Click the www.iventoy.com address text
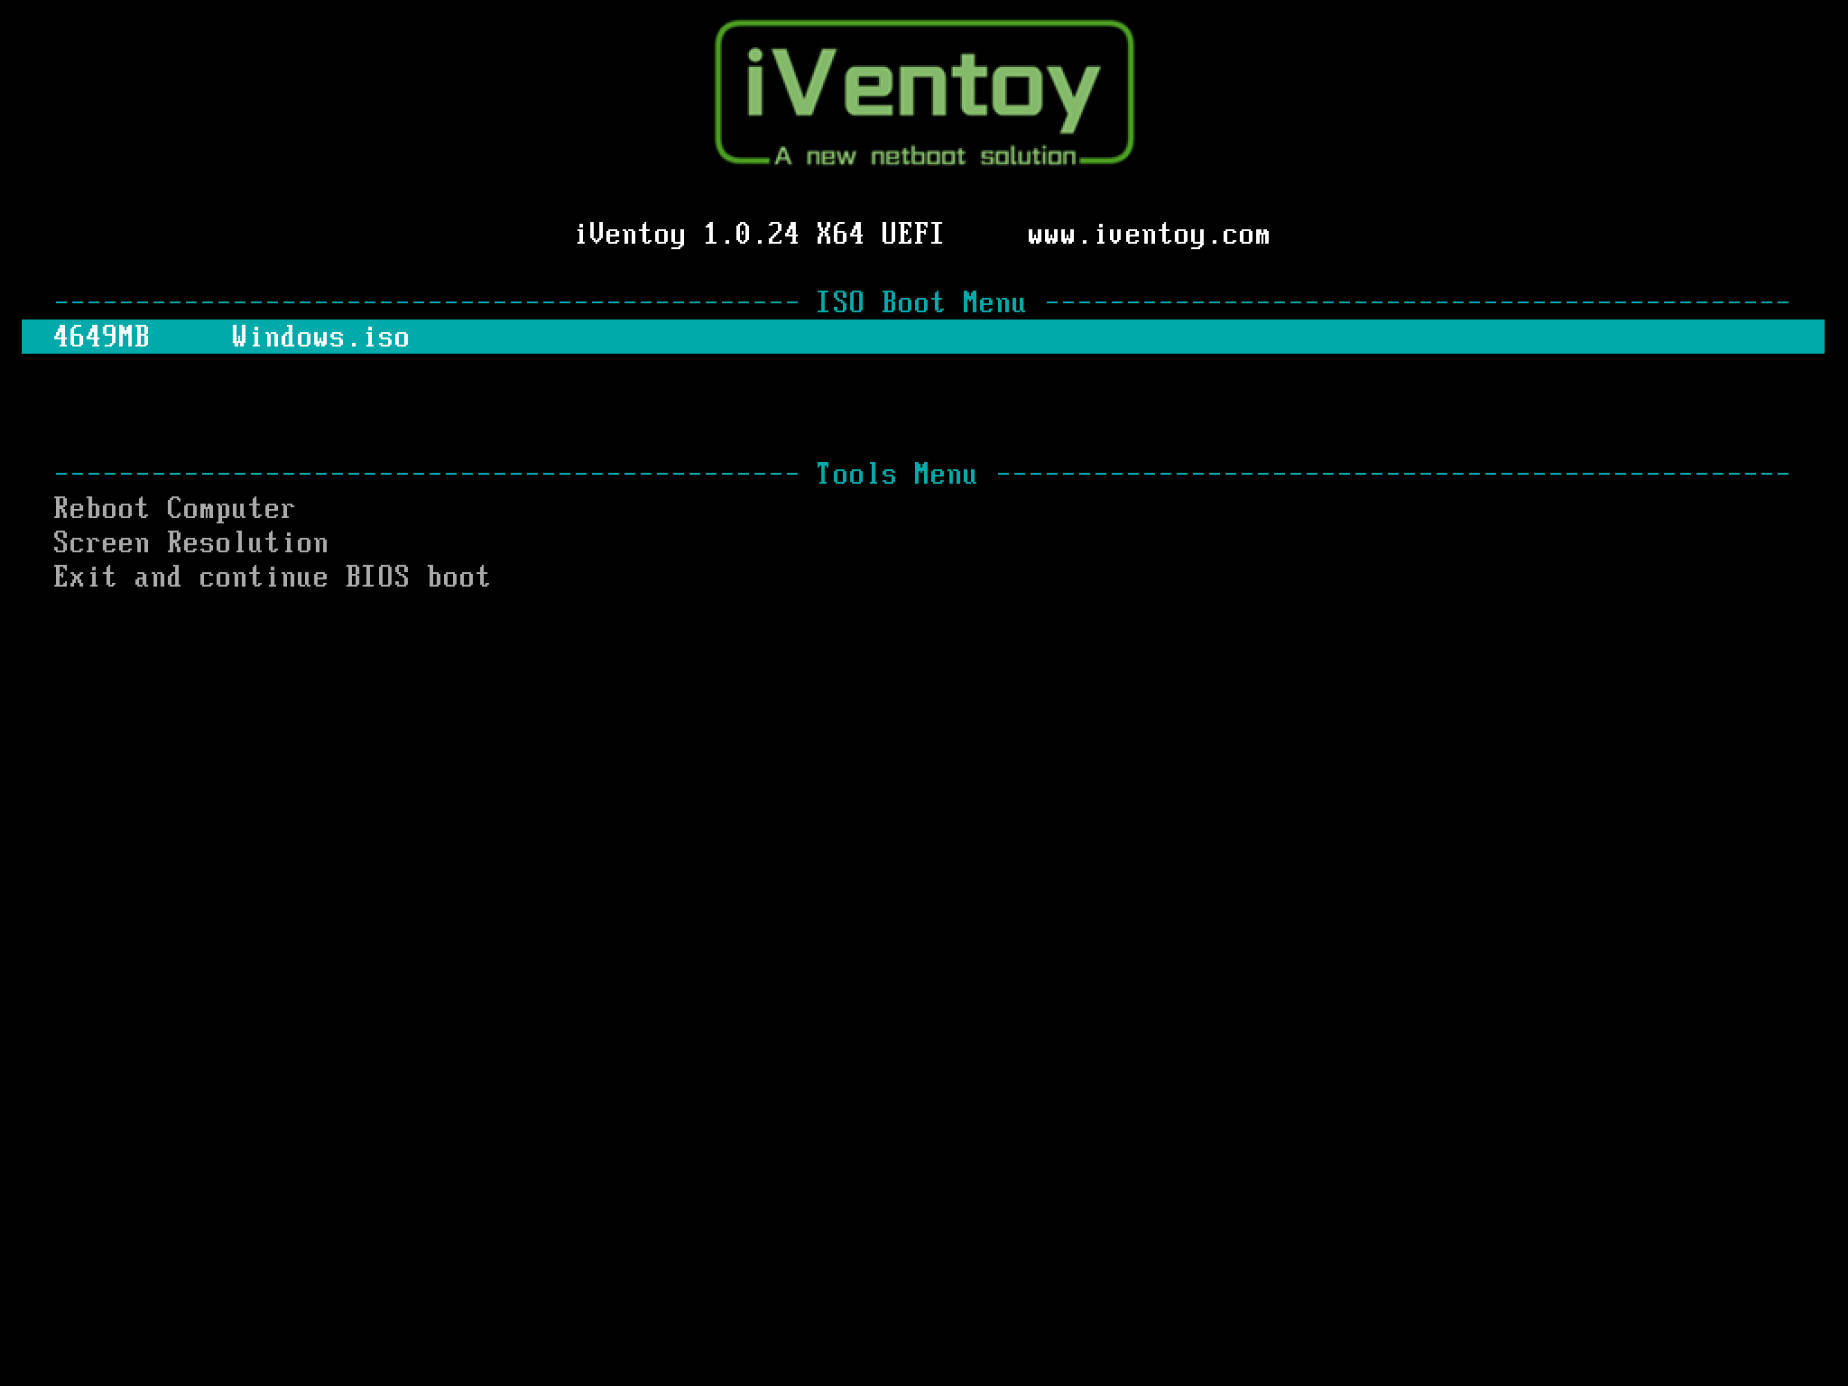Screen dimensions: 1848x1386 [x=1148, y=235]
